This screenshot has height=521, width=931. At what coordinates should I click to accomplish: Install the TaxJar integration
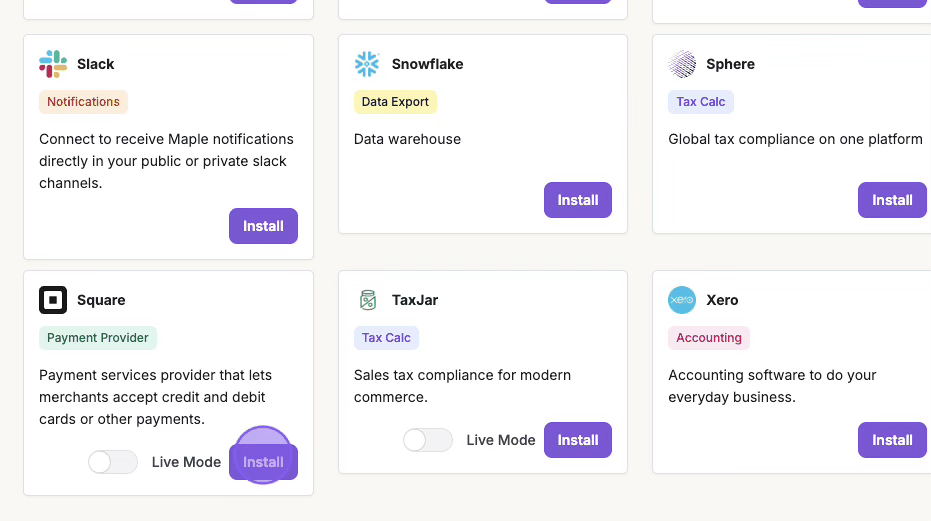[577, 440]
